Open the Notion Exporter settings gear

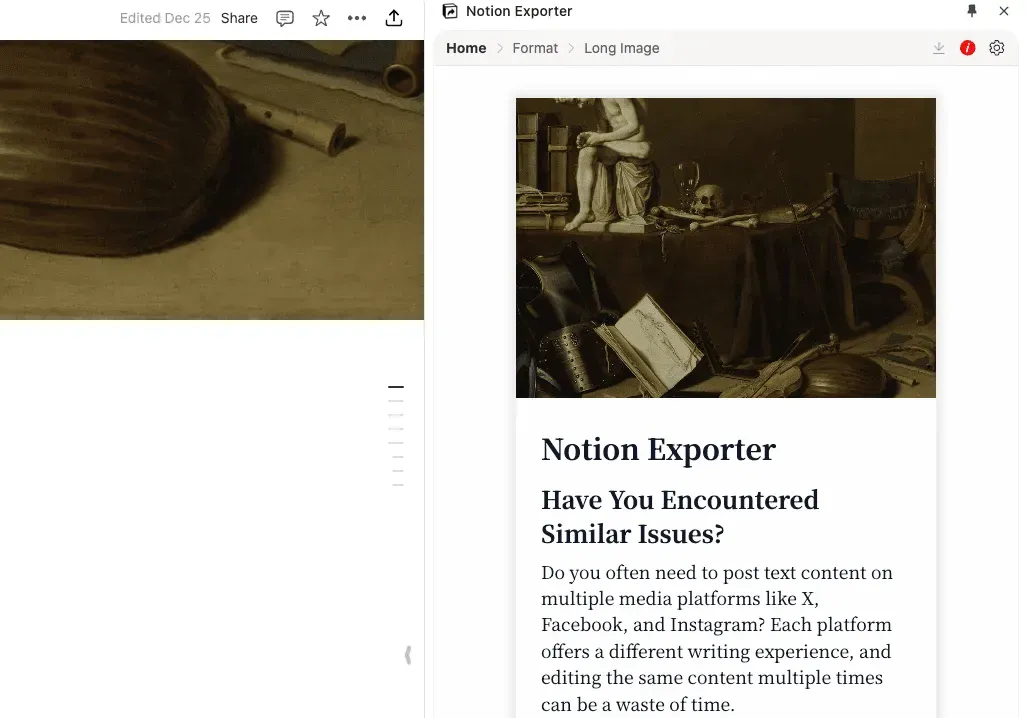[996, 47]
